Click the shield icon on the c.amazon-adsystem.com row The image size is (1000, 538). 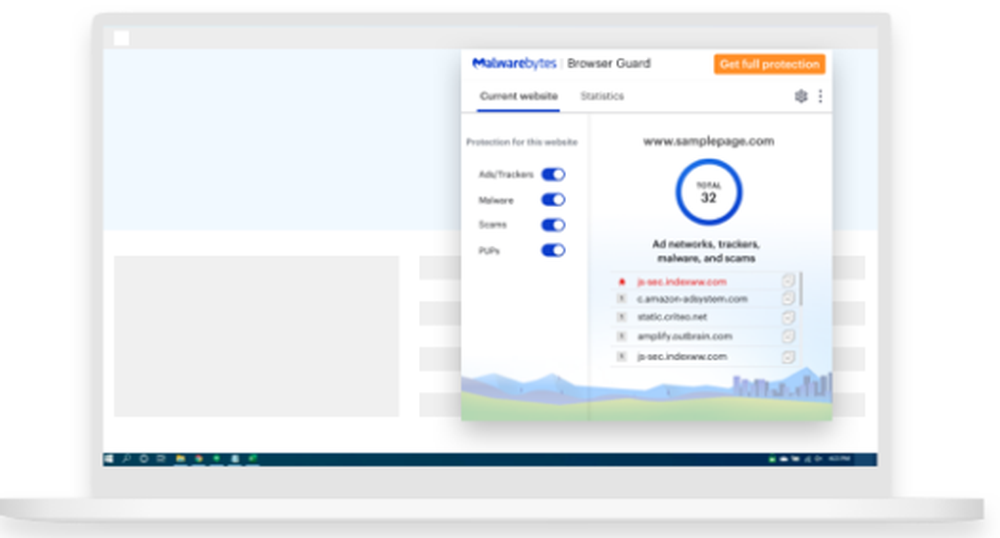788,298
